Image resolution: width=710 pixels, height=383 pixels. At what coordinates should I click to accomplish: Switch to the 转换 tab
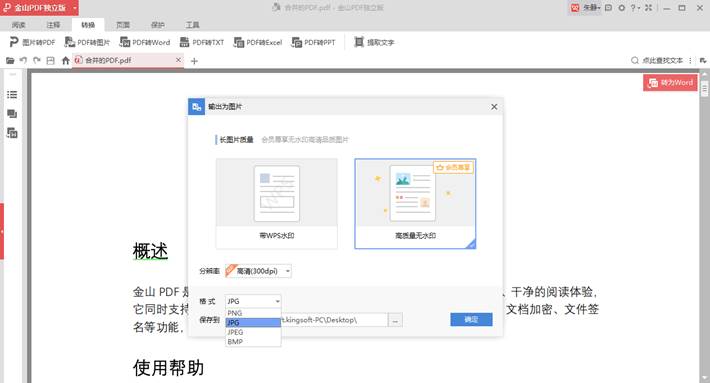(x=88, y=25)
